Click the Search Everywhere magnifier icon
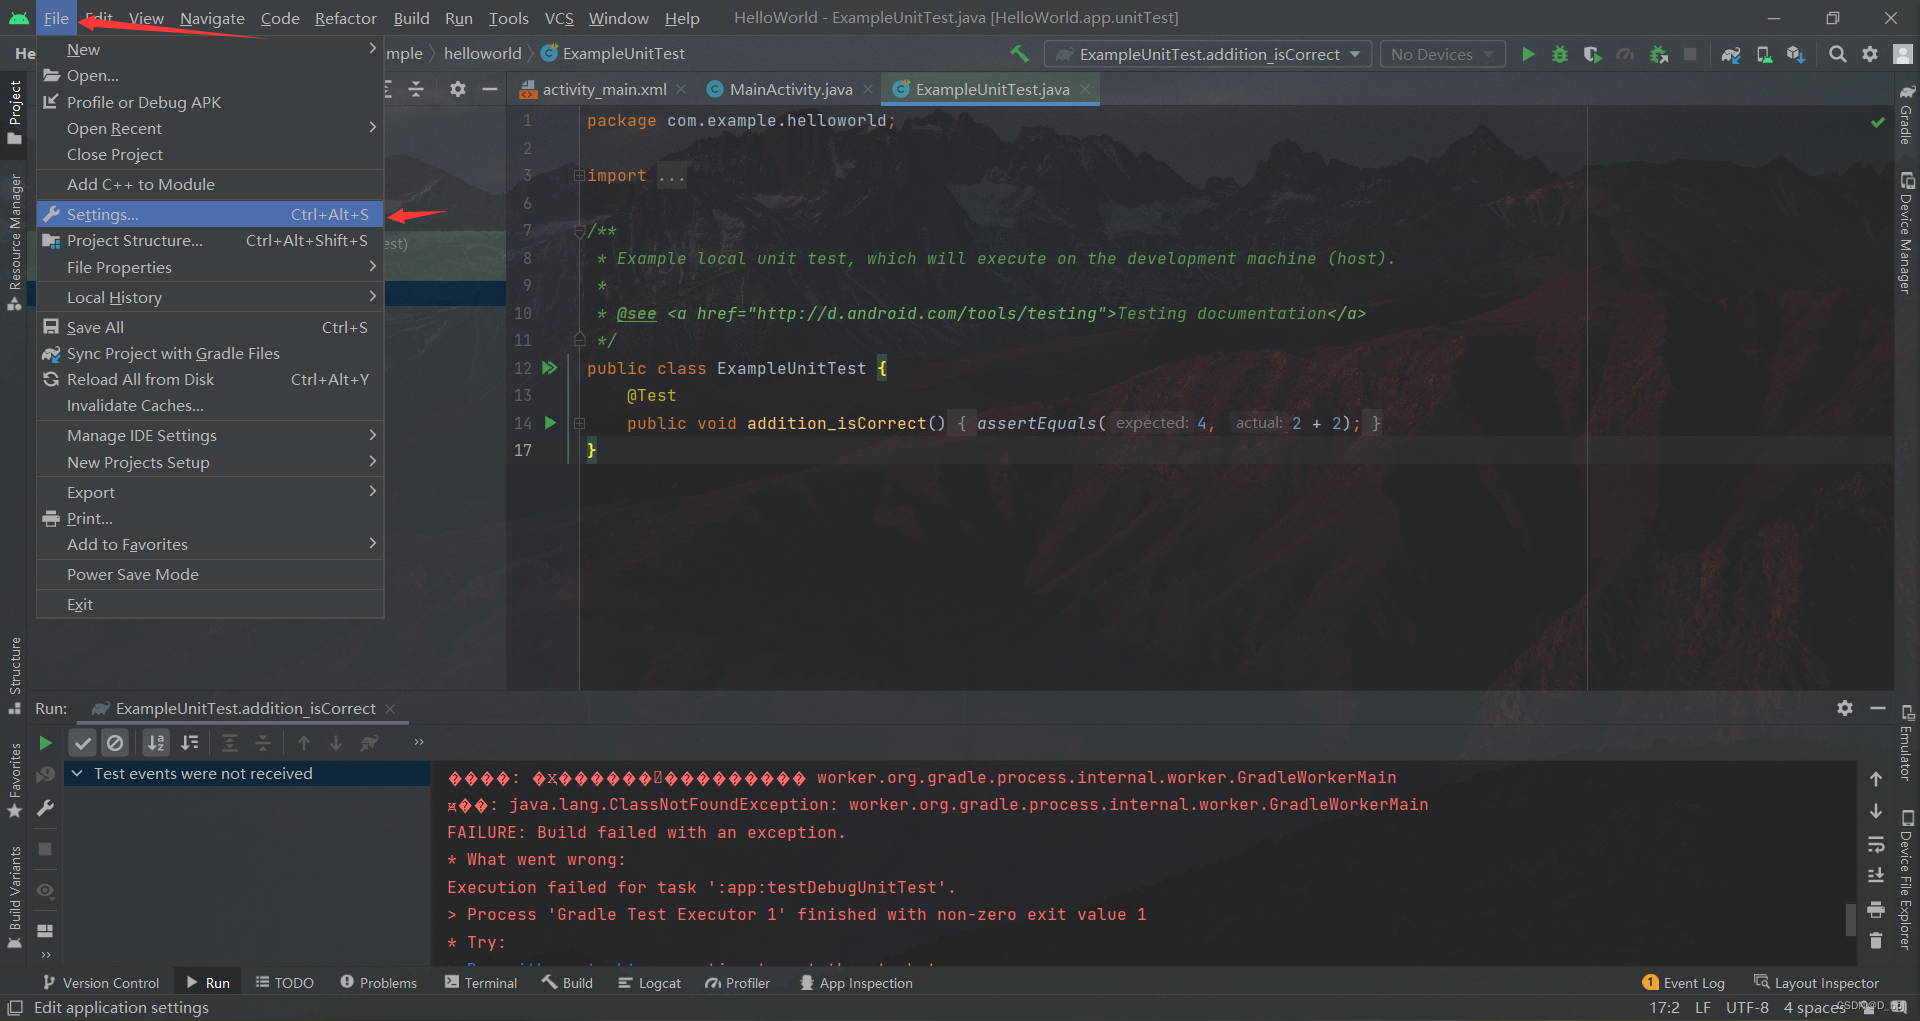 tap(1838, 54)
